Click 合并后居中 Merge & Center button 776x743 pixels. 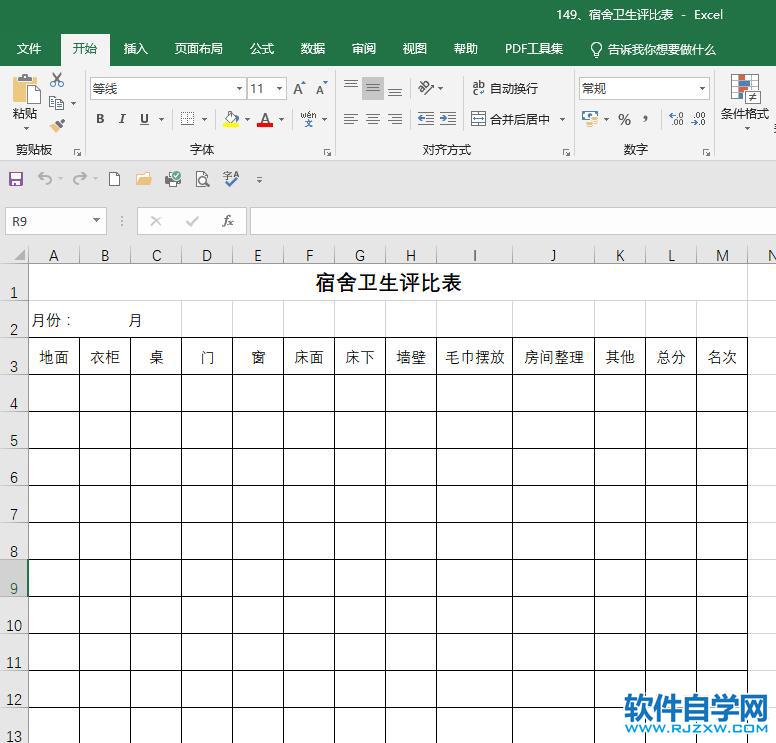click(x=511, y=119)
